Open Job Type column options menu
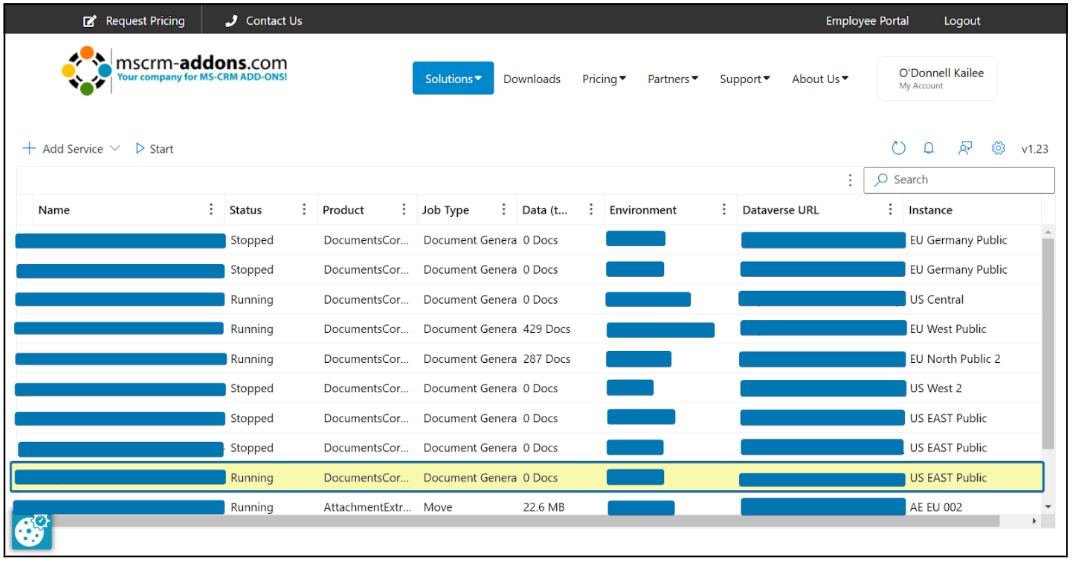The width and height of the screenshot is (1074, 562). [503, 210]
